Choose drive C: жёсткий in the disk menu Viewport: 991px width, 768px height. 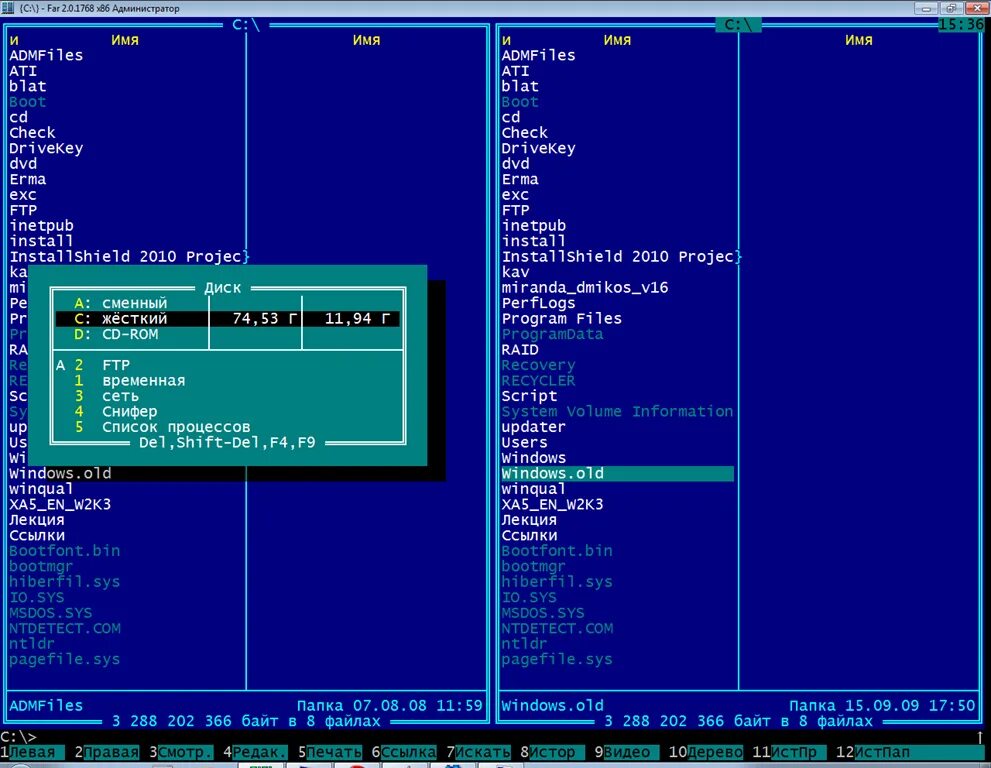[x=227, y=319]
